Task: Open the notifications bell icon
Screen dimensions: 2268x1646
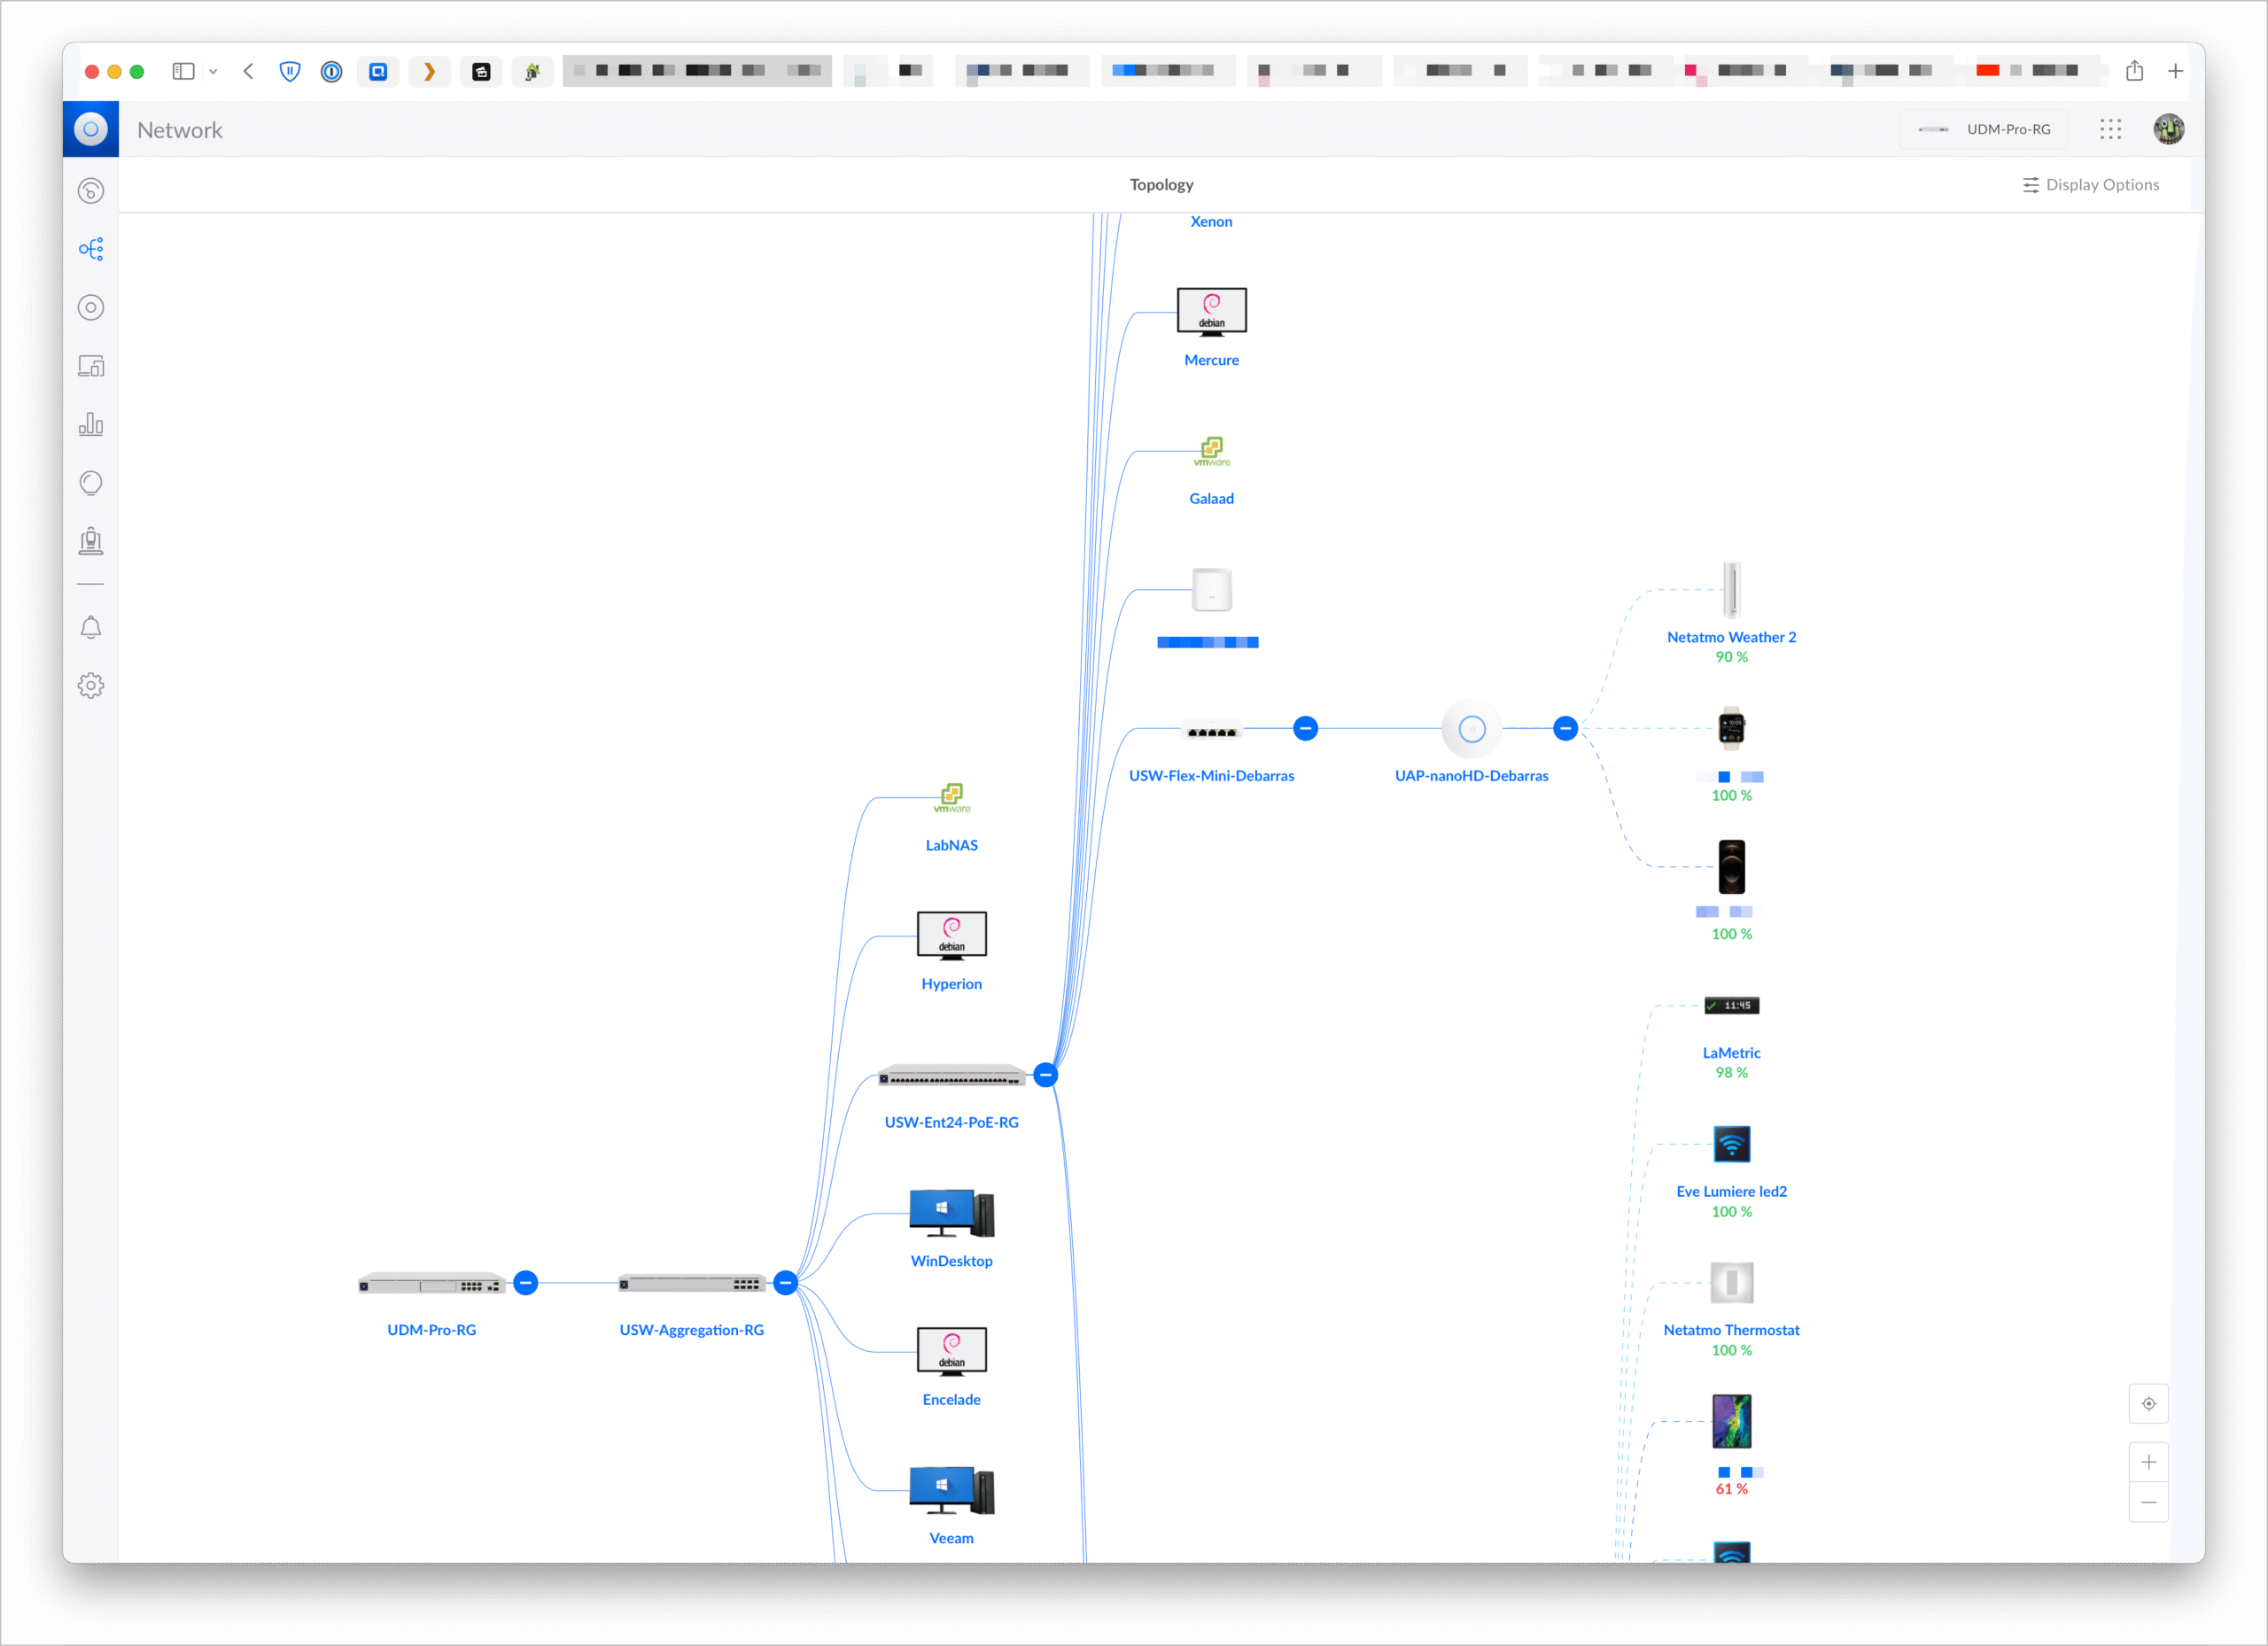Action: (x=91, y=627)
